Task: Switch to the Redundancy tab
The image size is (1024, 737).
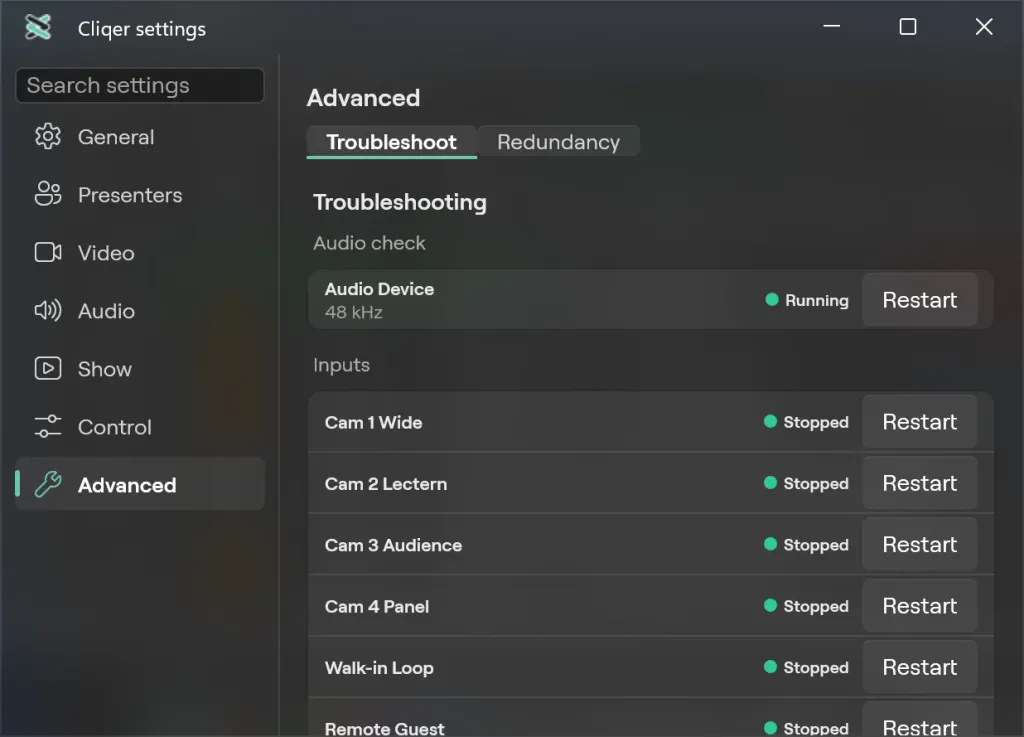Action: point(558,142)
